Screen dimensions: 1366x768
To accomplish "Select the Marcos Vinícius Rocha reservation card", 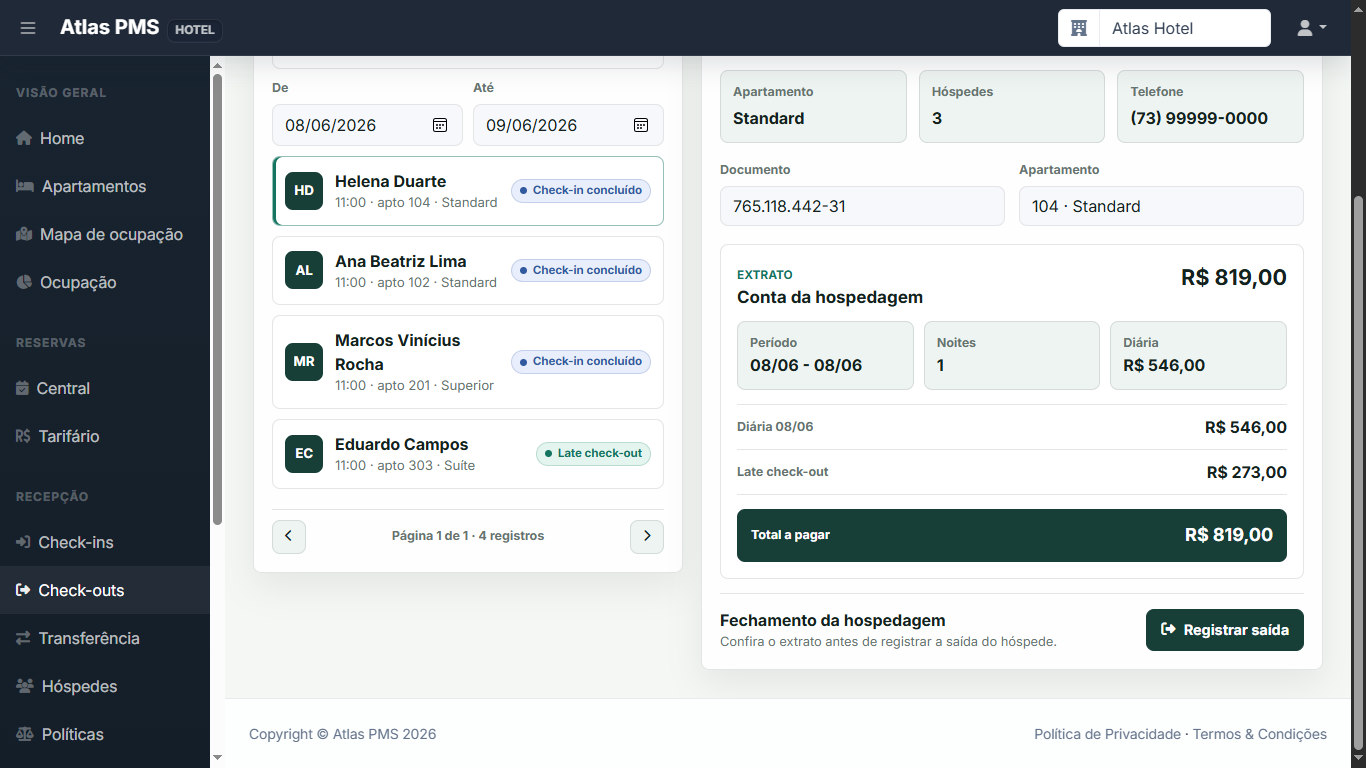I will (x=468, y=362).
